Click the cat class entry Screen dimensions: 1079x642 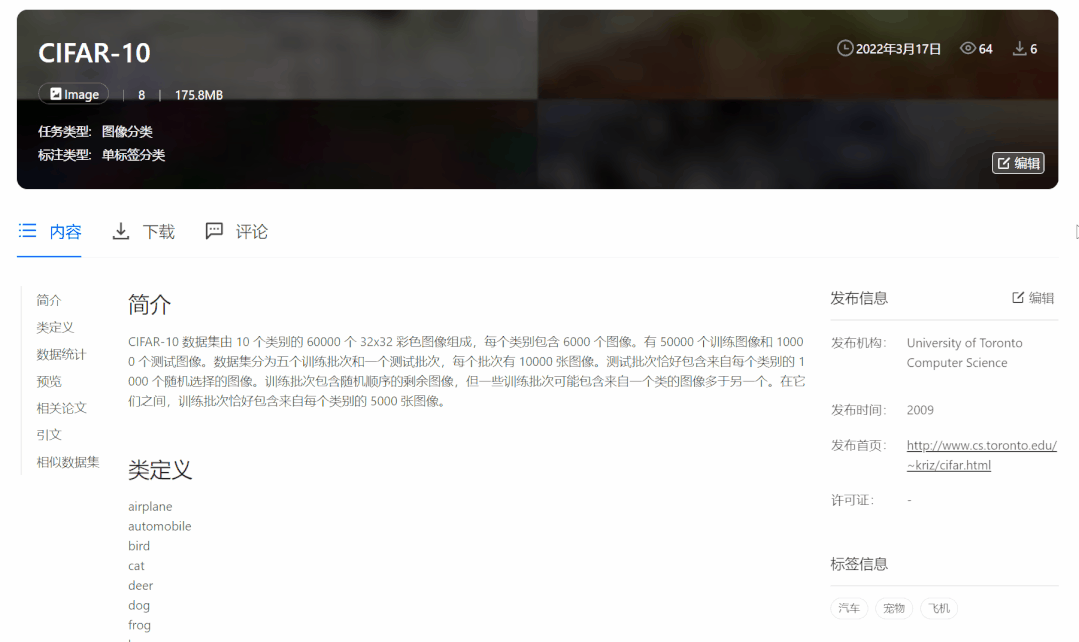pyautogui.click(x=136, y=566)
